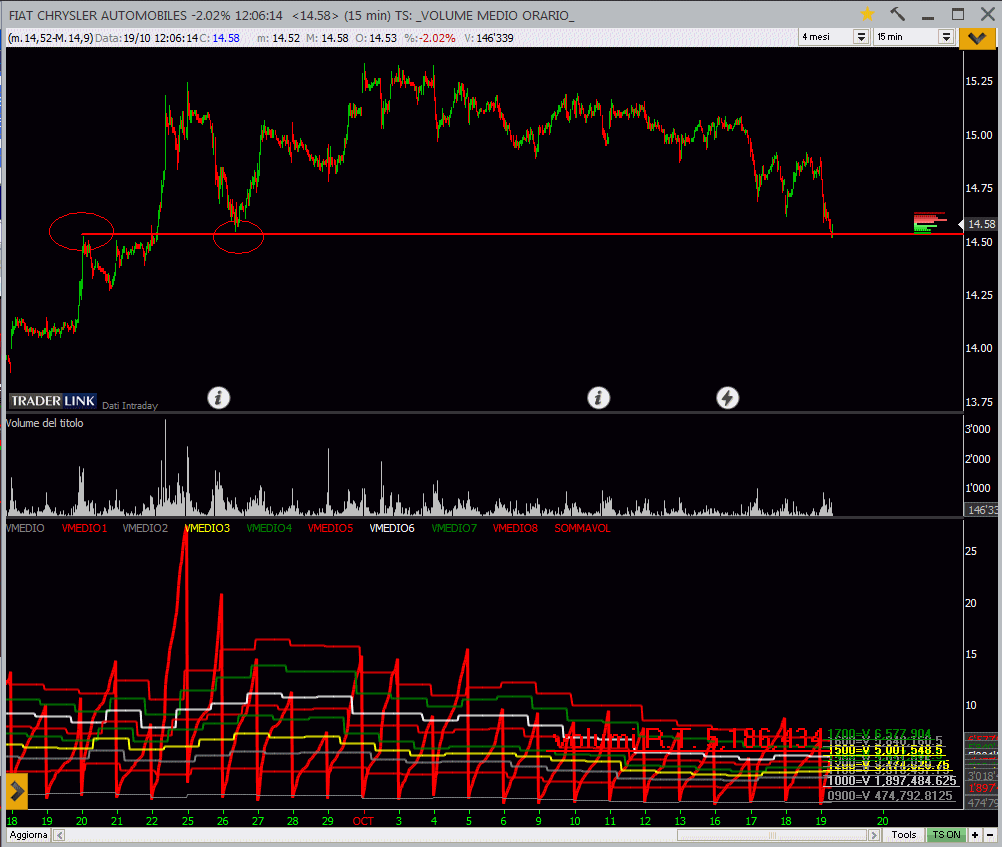
Task: Click the volume value 146'339
Action: pyautogui.click(x=495, y=38)
